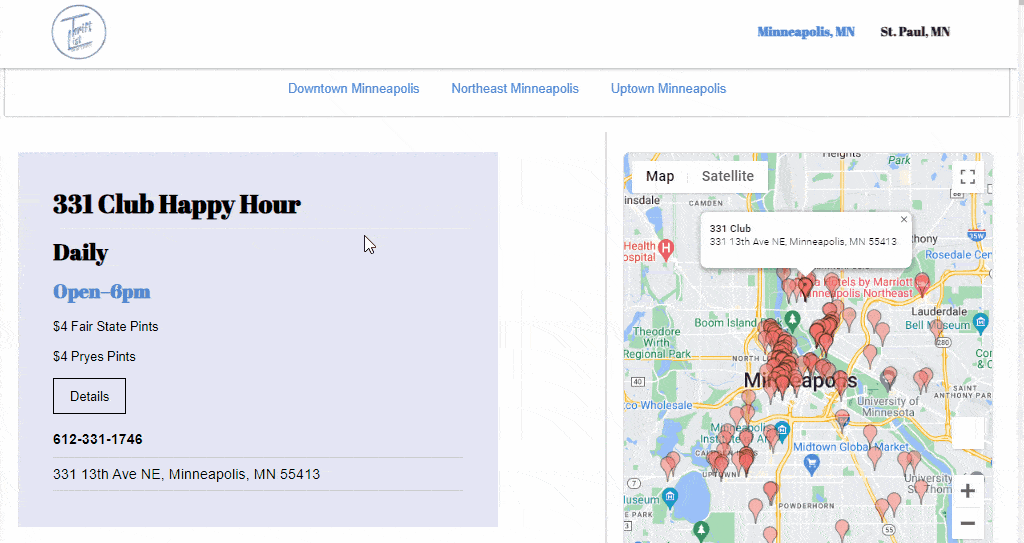
Task: Go to Downtown Minneapolis listings
Action: click(354, 89)
